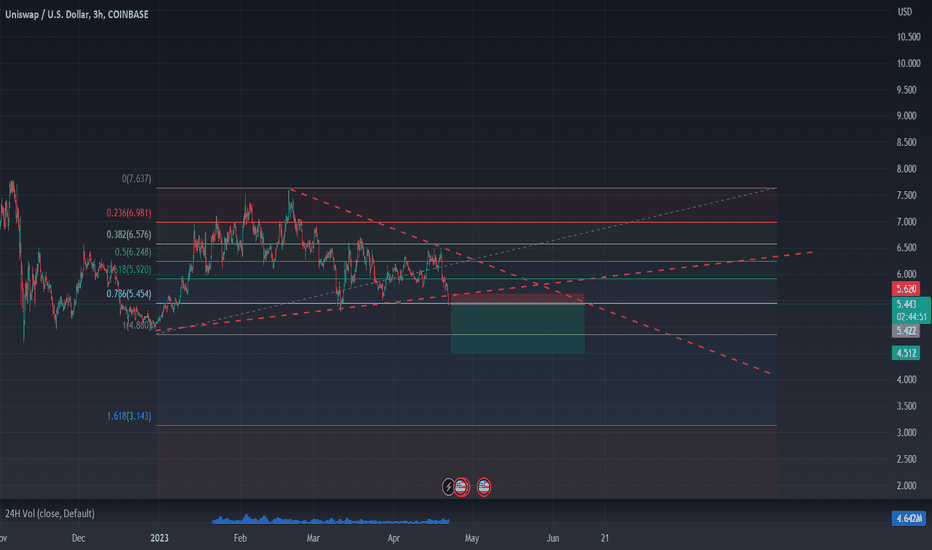Select the 0.5(6.248) Fibonacci level label

[133, 252]
